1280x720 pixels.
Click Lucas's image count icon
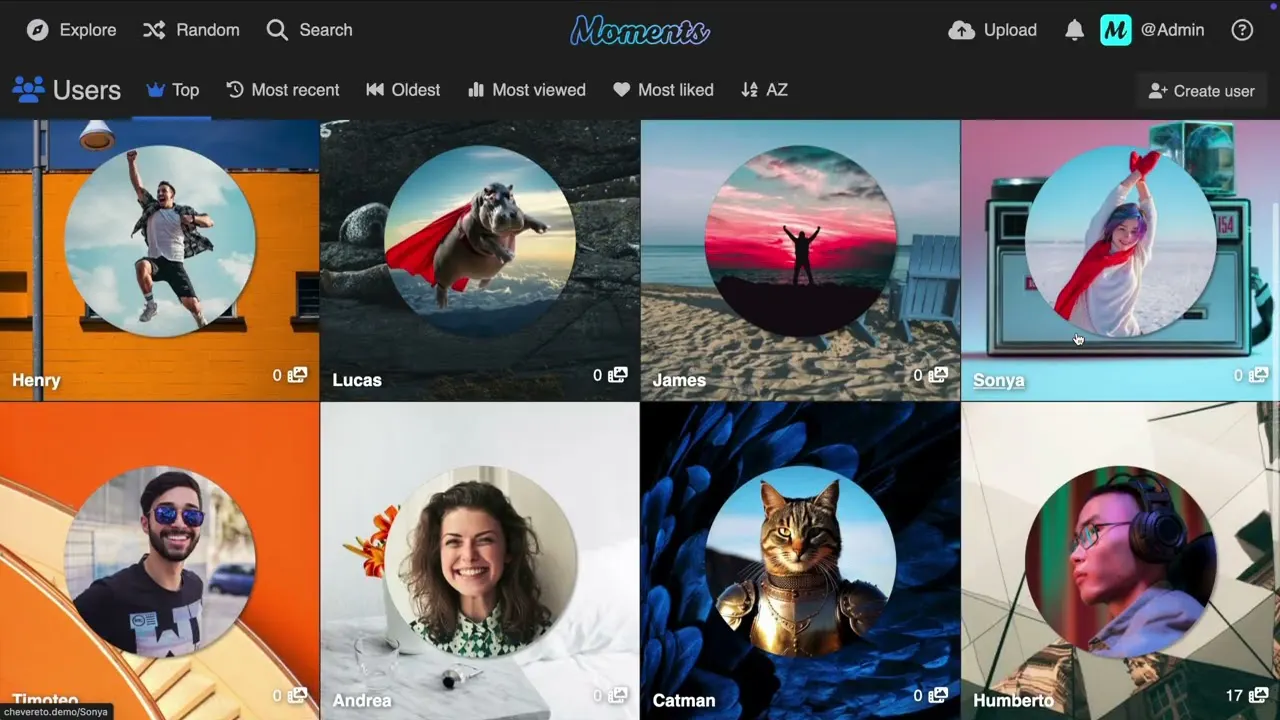618,375
